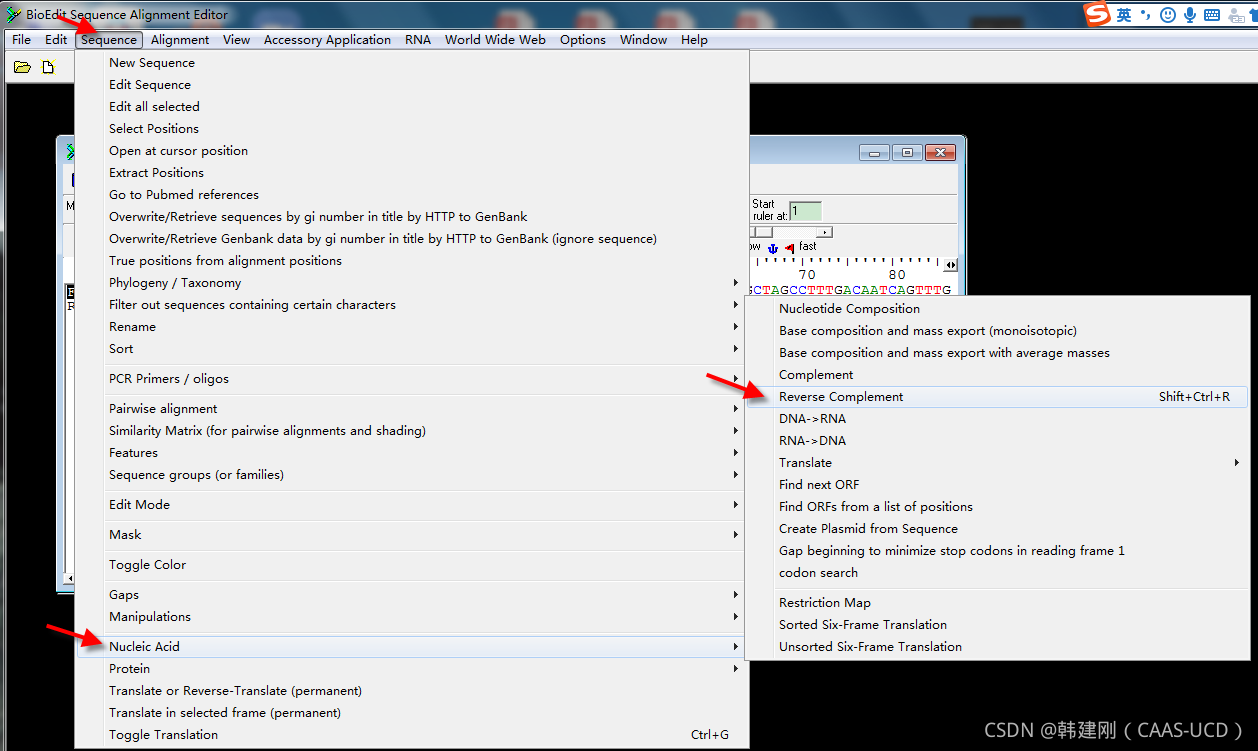This screenshot has height=751, width=1258.
Task: Open the Accessory Application menu
Action: pos(327,40)
